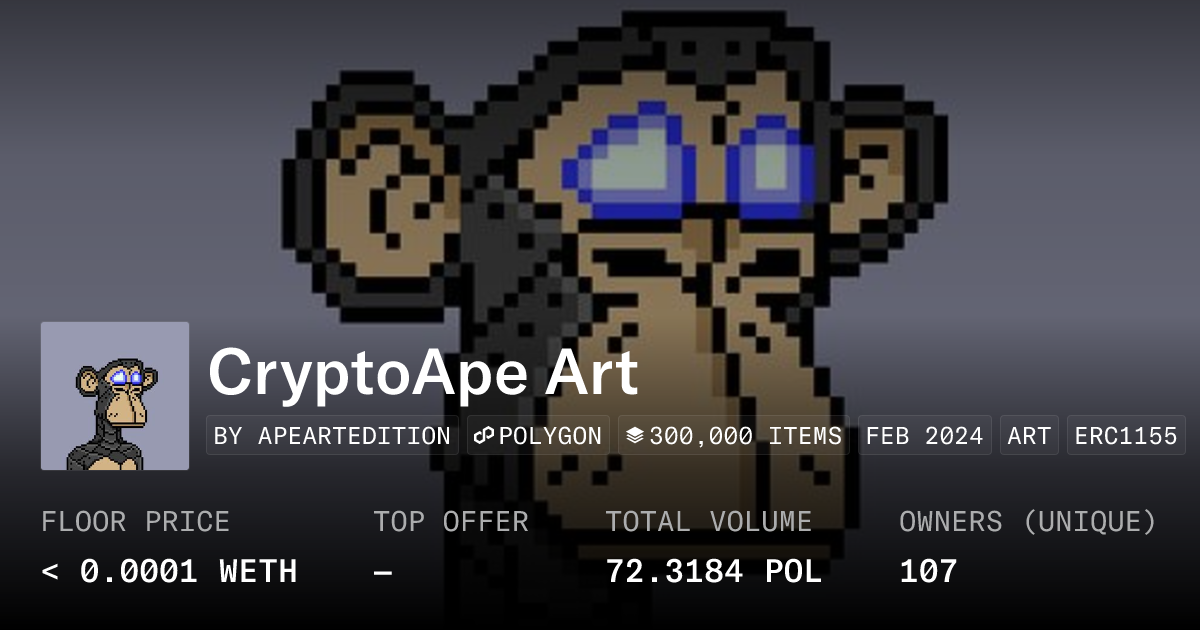Click the TOP OFFER stat label
Viewport: 1200px width, 630px height.
coord(451,522)
